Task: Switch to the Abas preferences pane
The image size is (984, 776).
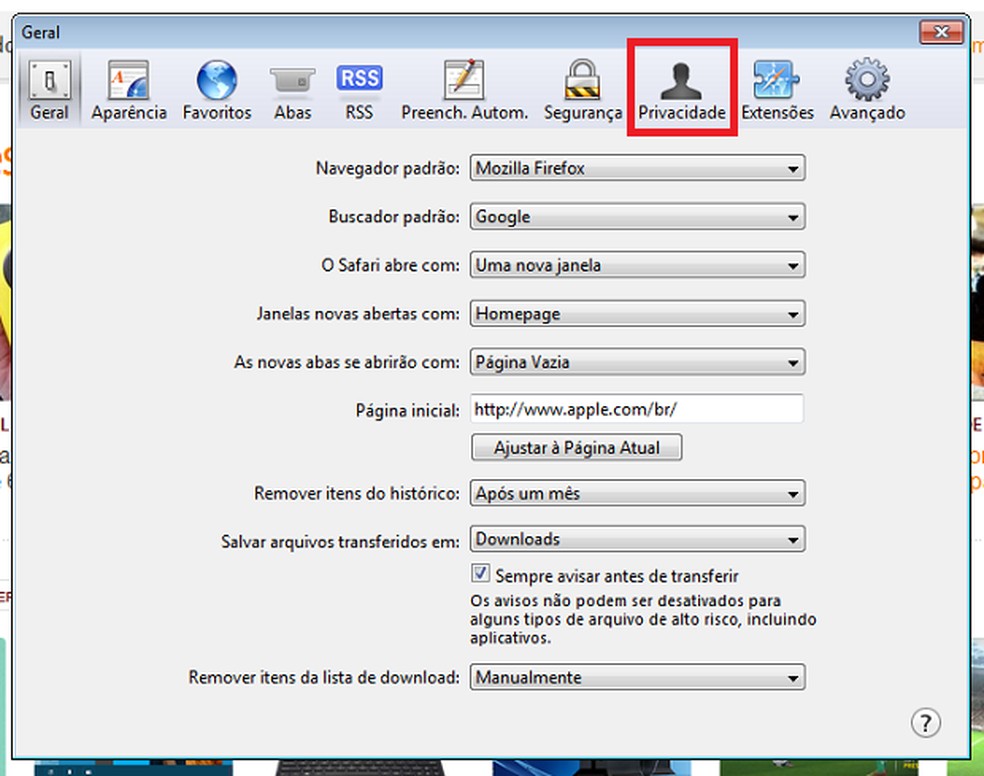Action: coord(292,90)
